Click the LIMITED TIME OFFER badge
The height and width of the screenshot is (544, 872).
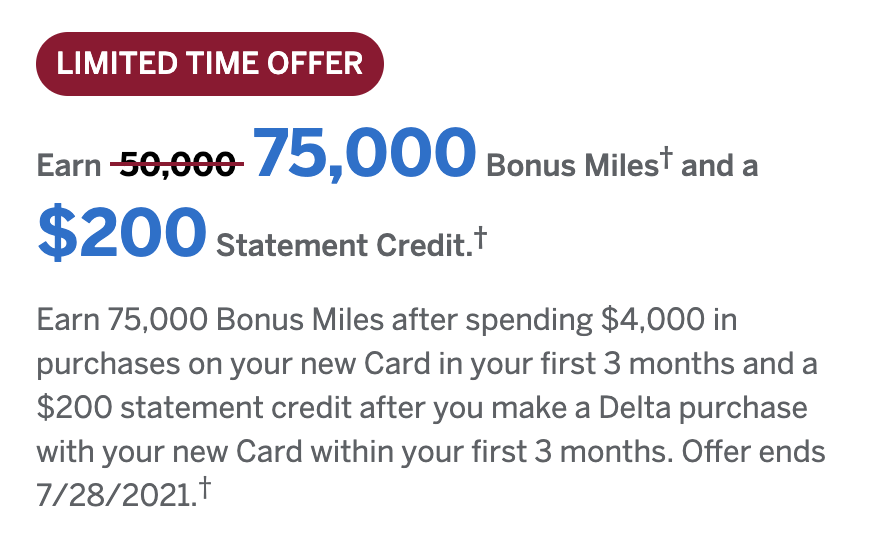pos(210,63)
